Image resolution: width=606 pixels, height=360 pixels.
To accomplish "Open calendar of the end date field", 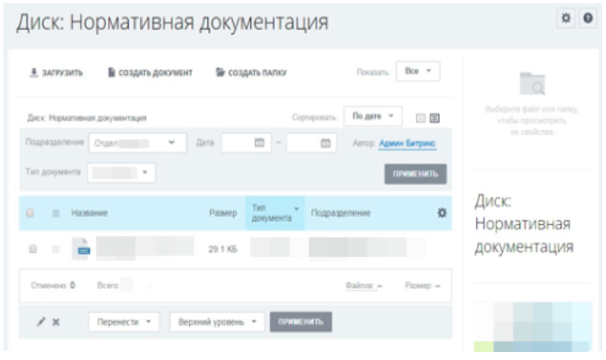I will coord(325,143).
